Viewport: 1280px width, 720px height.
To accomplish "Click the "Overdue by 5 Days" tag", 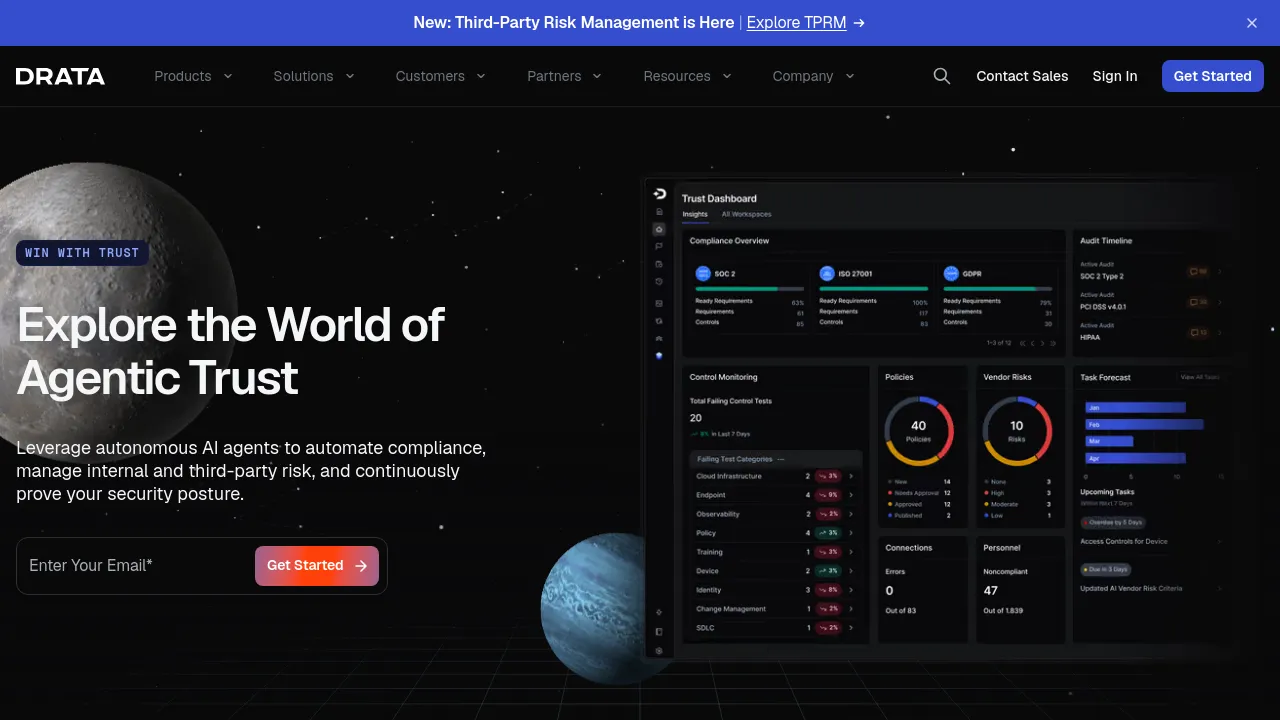I will tap(1113, 523).
